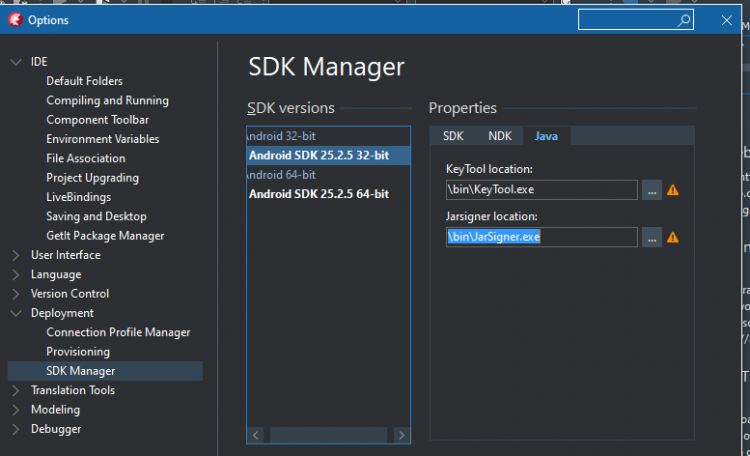Expand the Language node
750x456 pixels.
click(16, 274)
